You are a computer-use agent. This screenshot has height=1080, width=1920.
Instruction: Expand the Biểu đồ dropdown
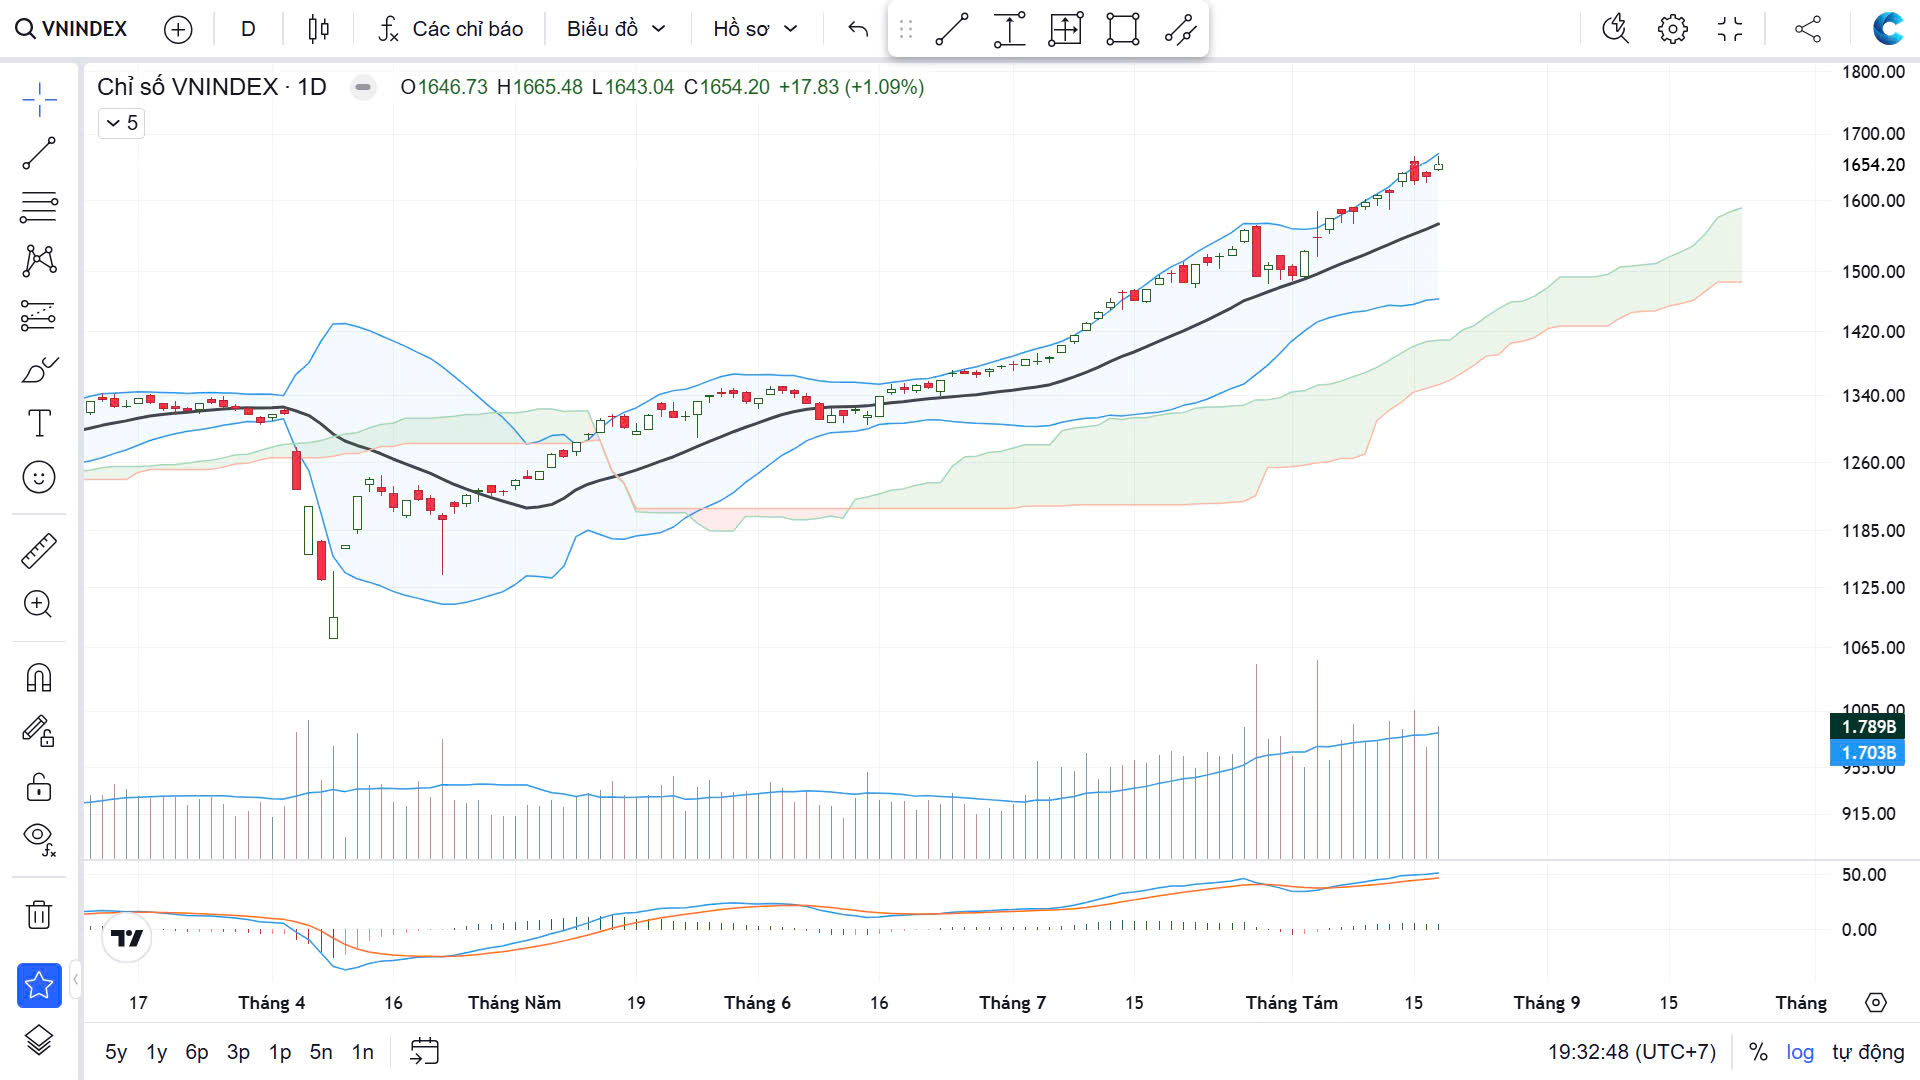[x=616, y=29]
